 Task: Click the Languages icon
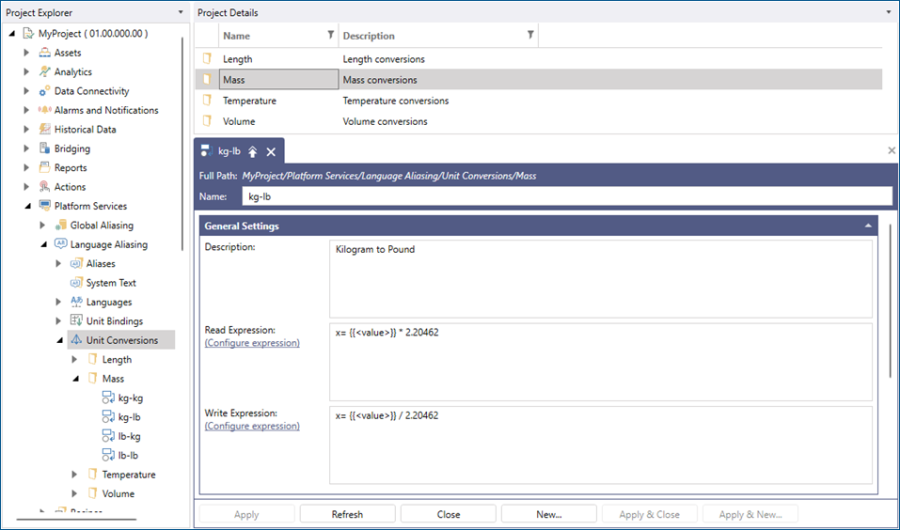[x=76, y=301]
